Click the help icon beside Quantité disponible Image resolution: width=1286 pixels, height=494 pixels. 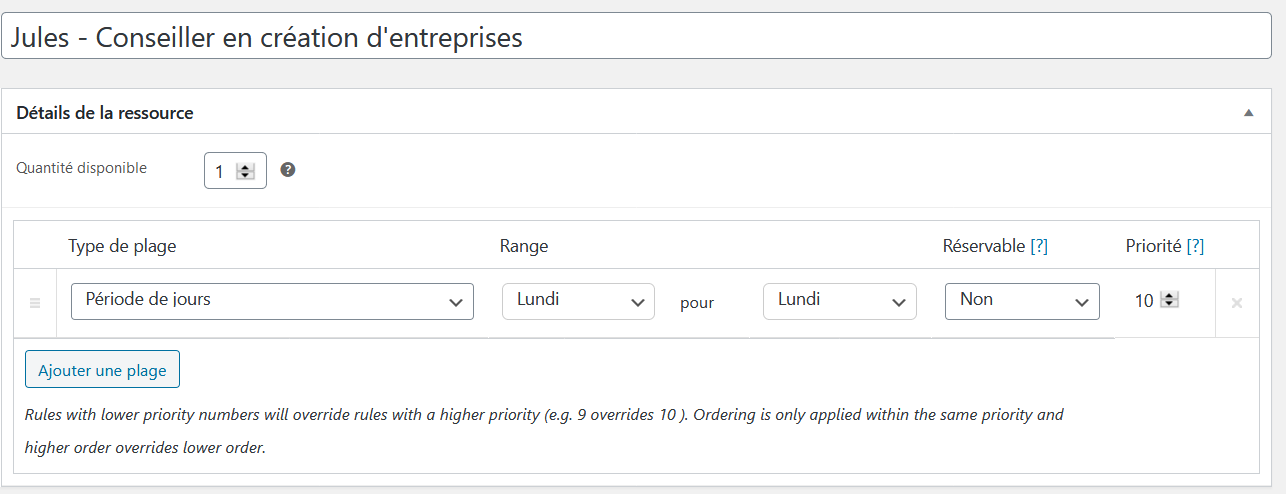click(x=288, y=170)
